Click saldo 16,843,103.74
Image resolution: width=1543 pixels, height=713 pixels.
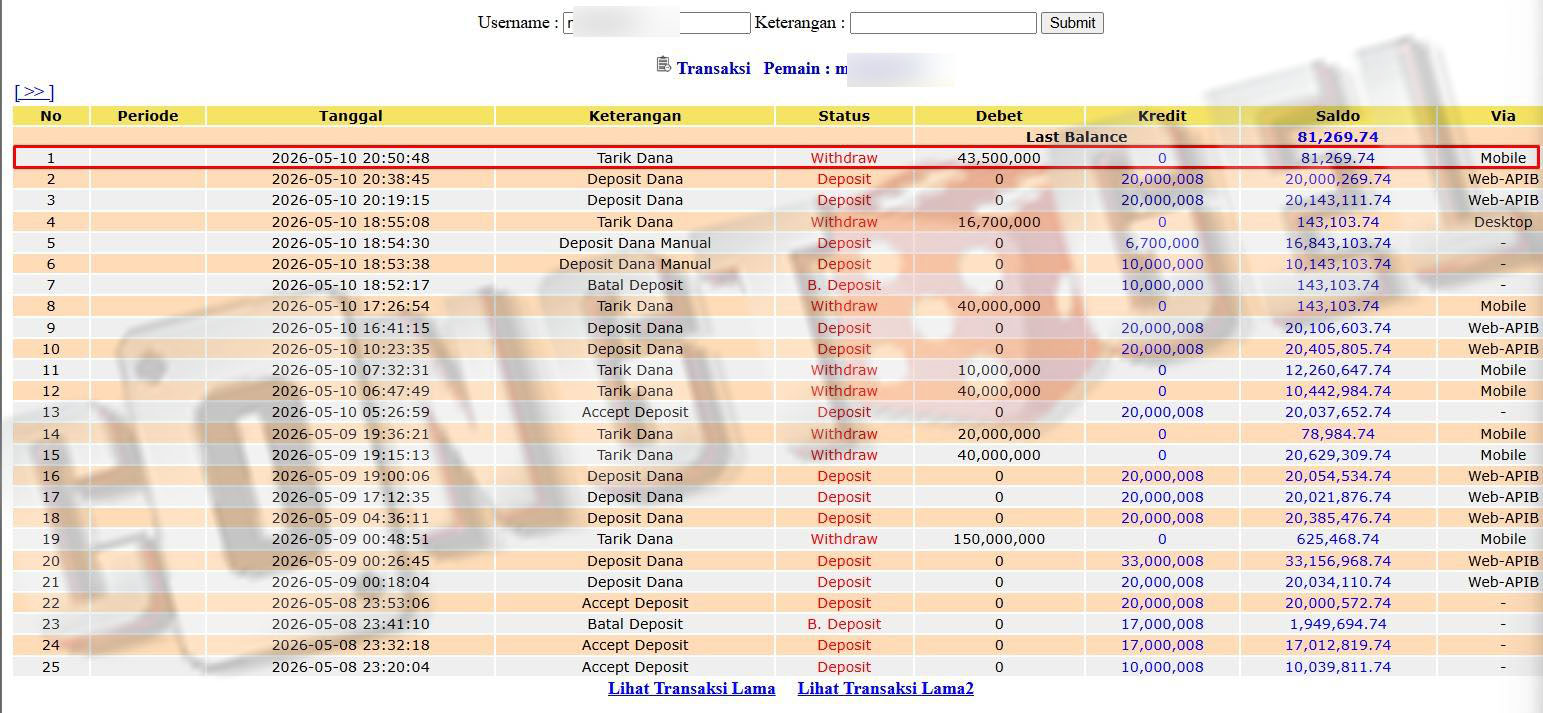(x=1338, y=243)
